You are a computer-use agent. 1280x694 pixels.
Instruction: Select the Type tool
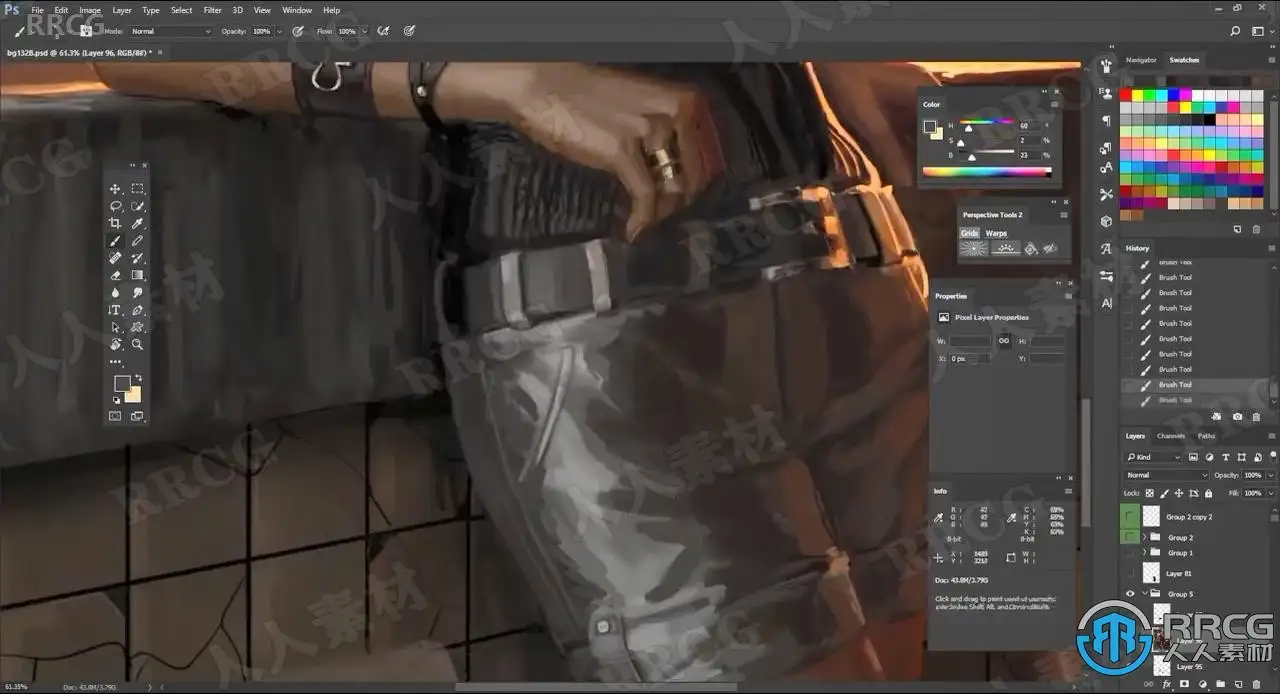pos(116,310)
